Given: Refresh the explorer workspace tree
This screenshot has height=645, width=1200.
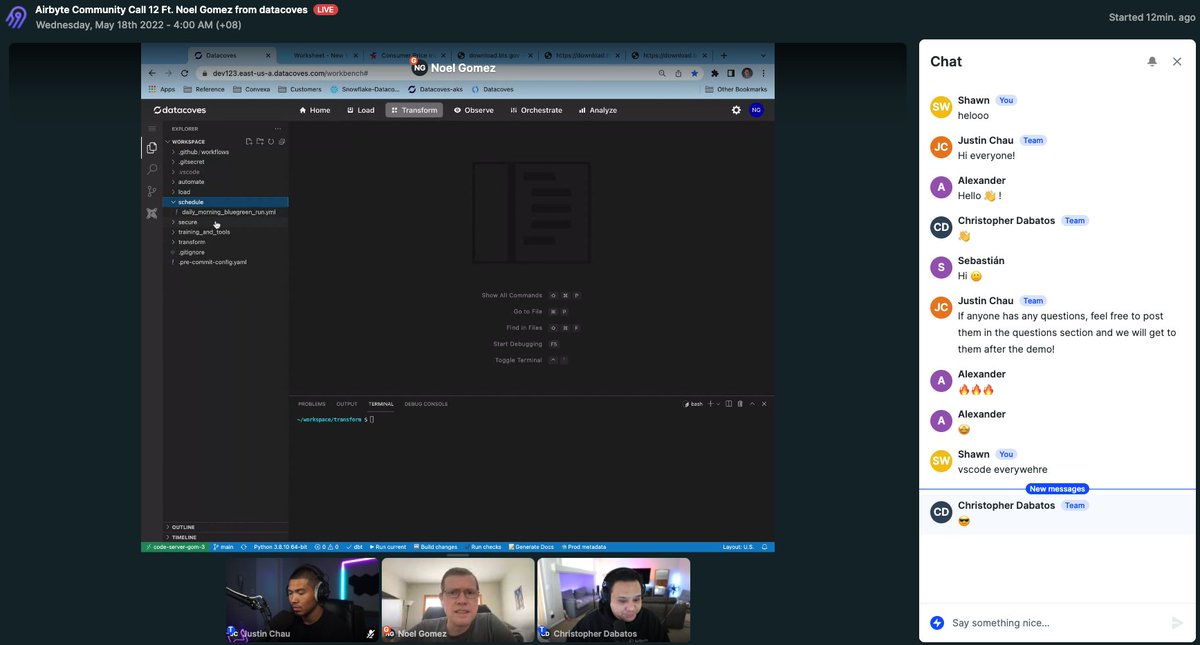Looking at the screenshot, I should 271,141.
